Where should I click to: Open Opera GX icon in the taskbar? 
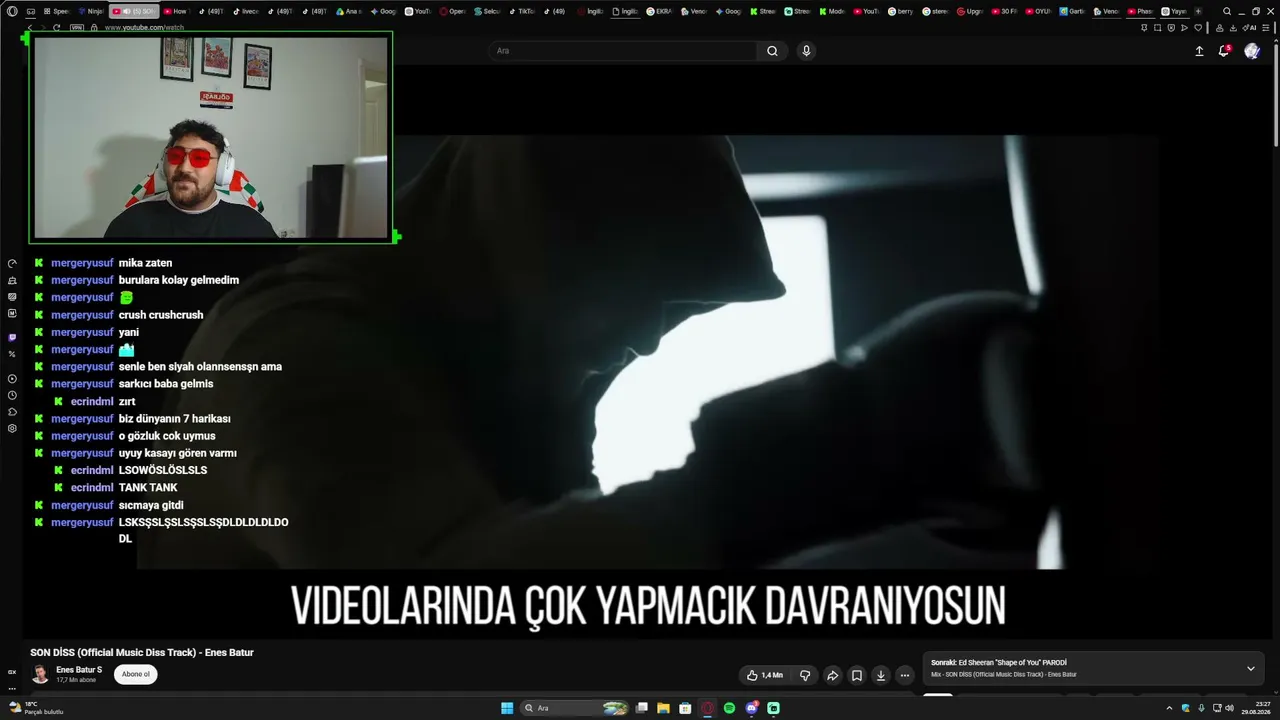click(x=707, y=708)
